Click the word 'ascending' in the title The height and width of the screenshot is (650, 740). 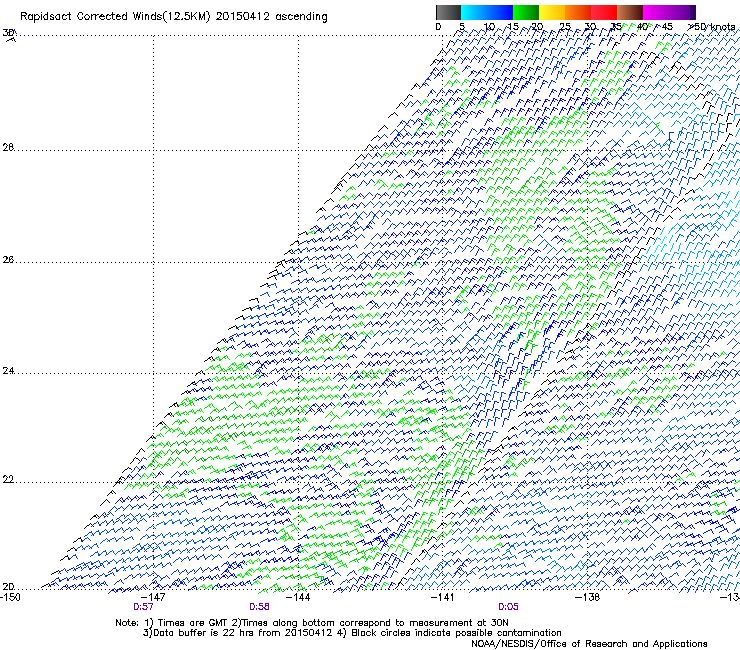pos(301,17)
